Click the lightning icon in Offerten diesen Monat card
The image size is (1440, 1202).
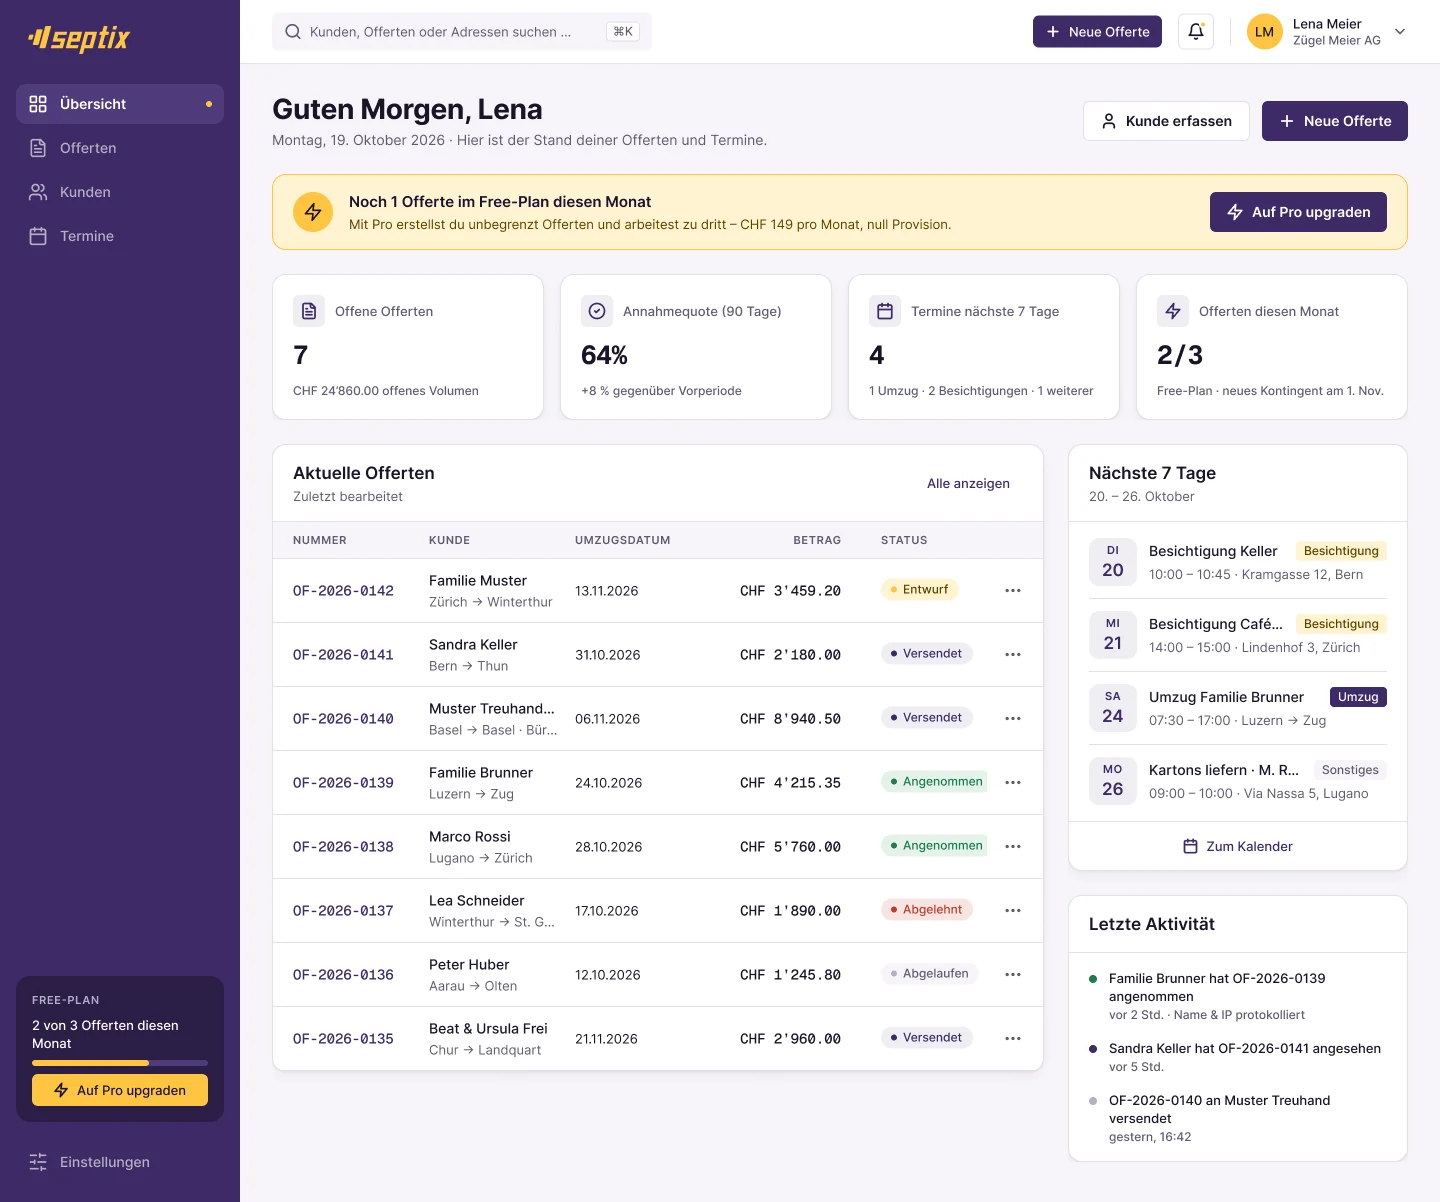pyautogui.click(x=1173, y=311)
